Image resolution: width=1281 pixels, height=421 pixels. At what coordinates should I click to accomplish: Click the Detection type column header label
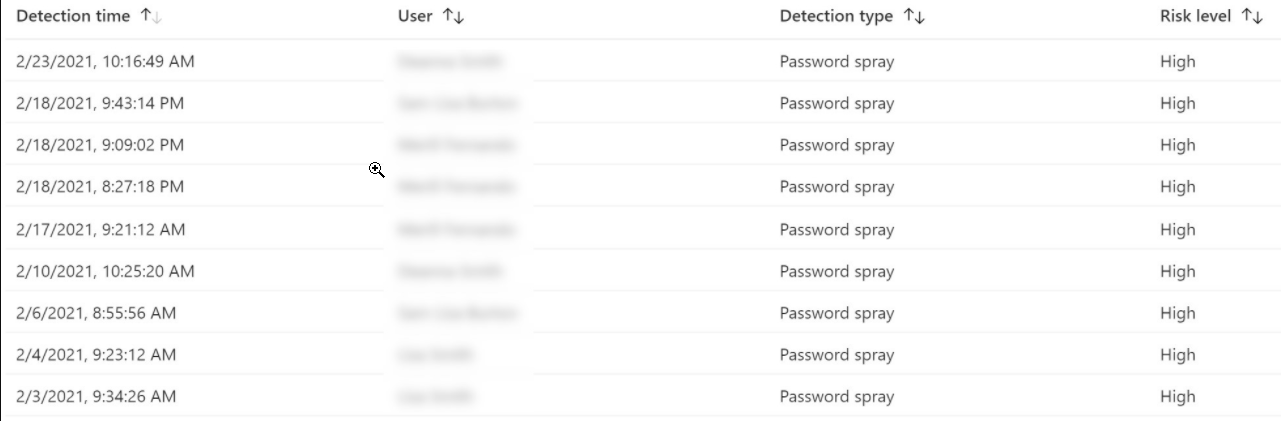pos(836,16)
